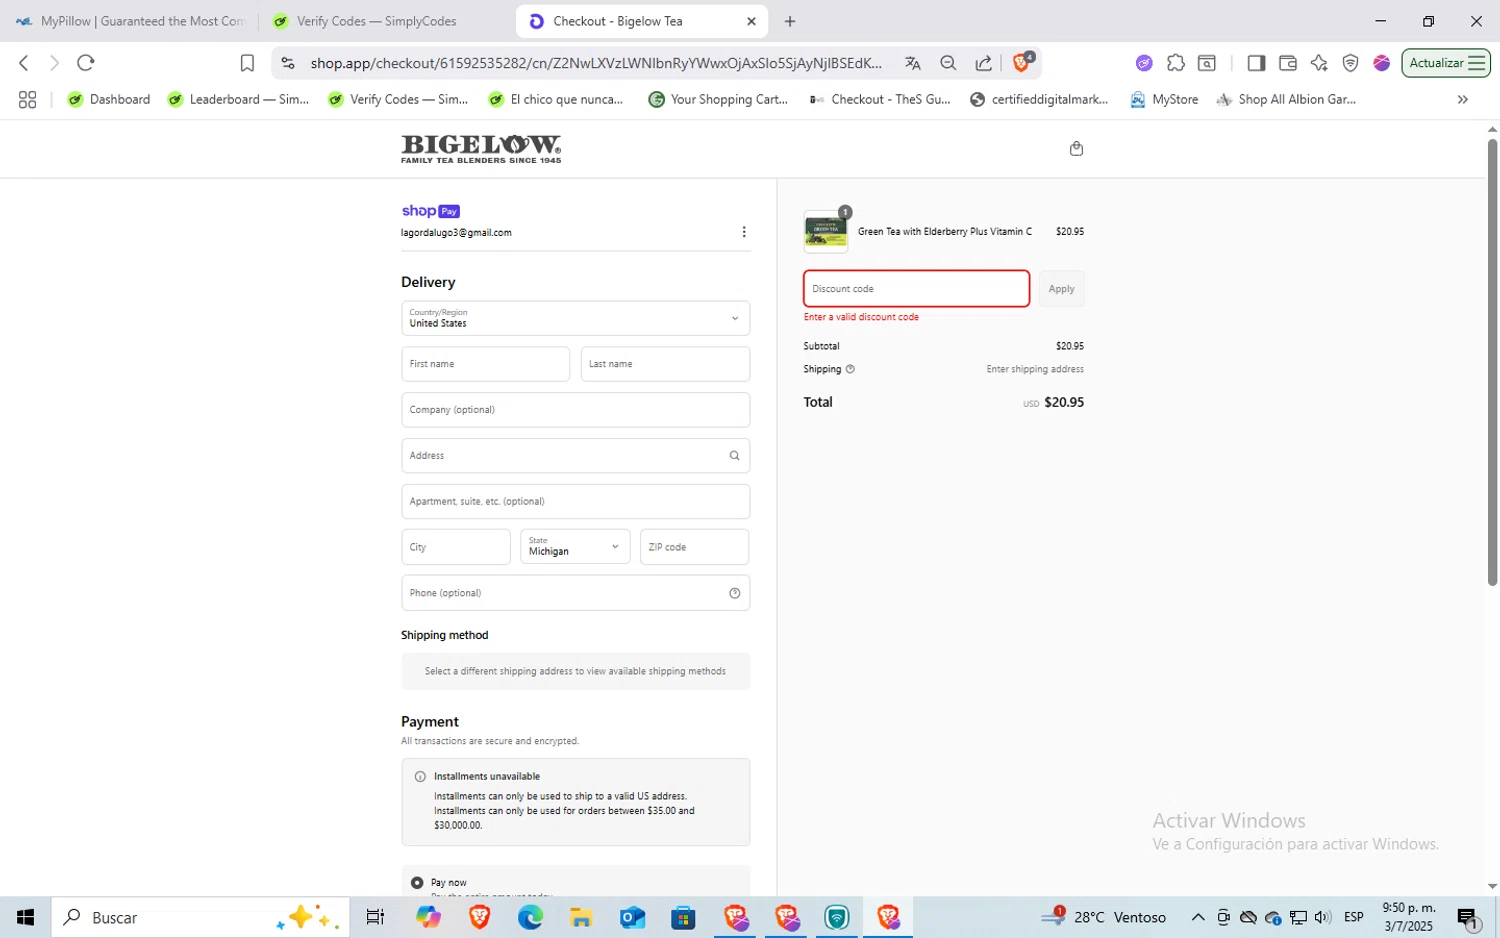Viewport: 1500px width, 938px height.
Task: Open Dashboard bookmark
Action: point(109,100)
